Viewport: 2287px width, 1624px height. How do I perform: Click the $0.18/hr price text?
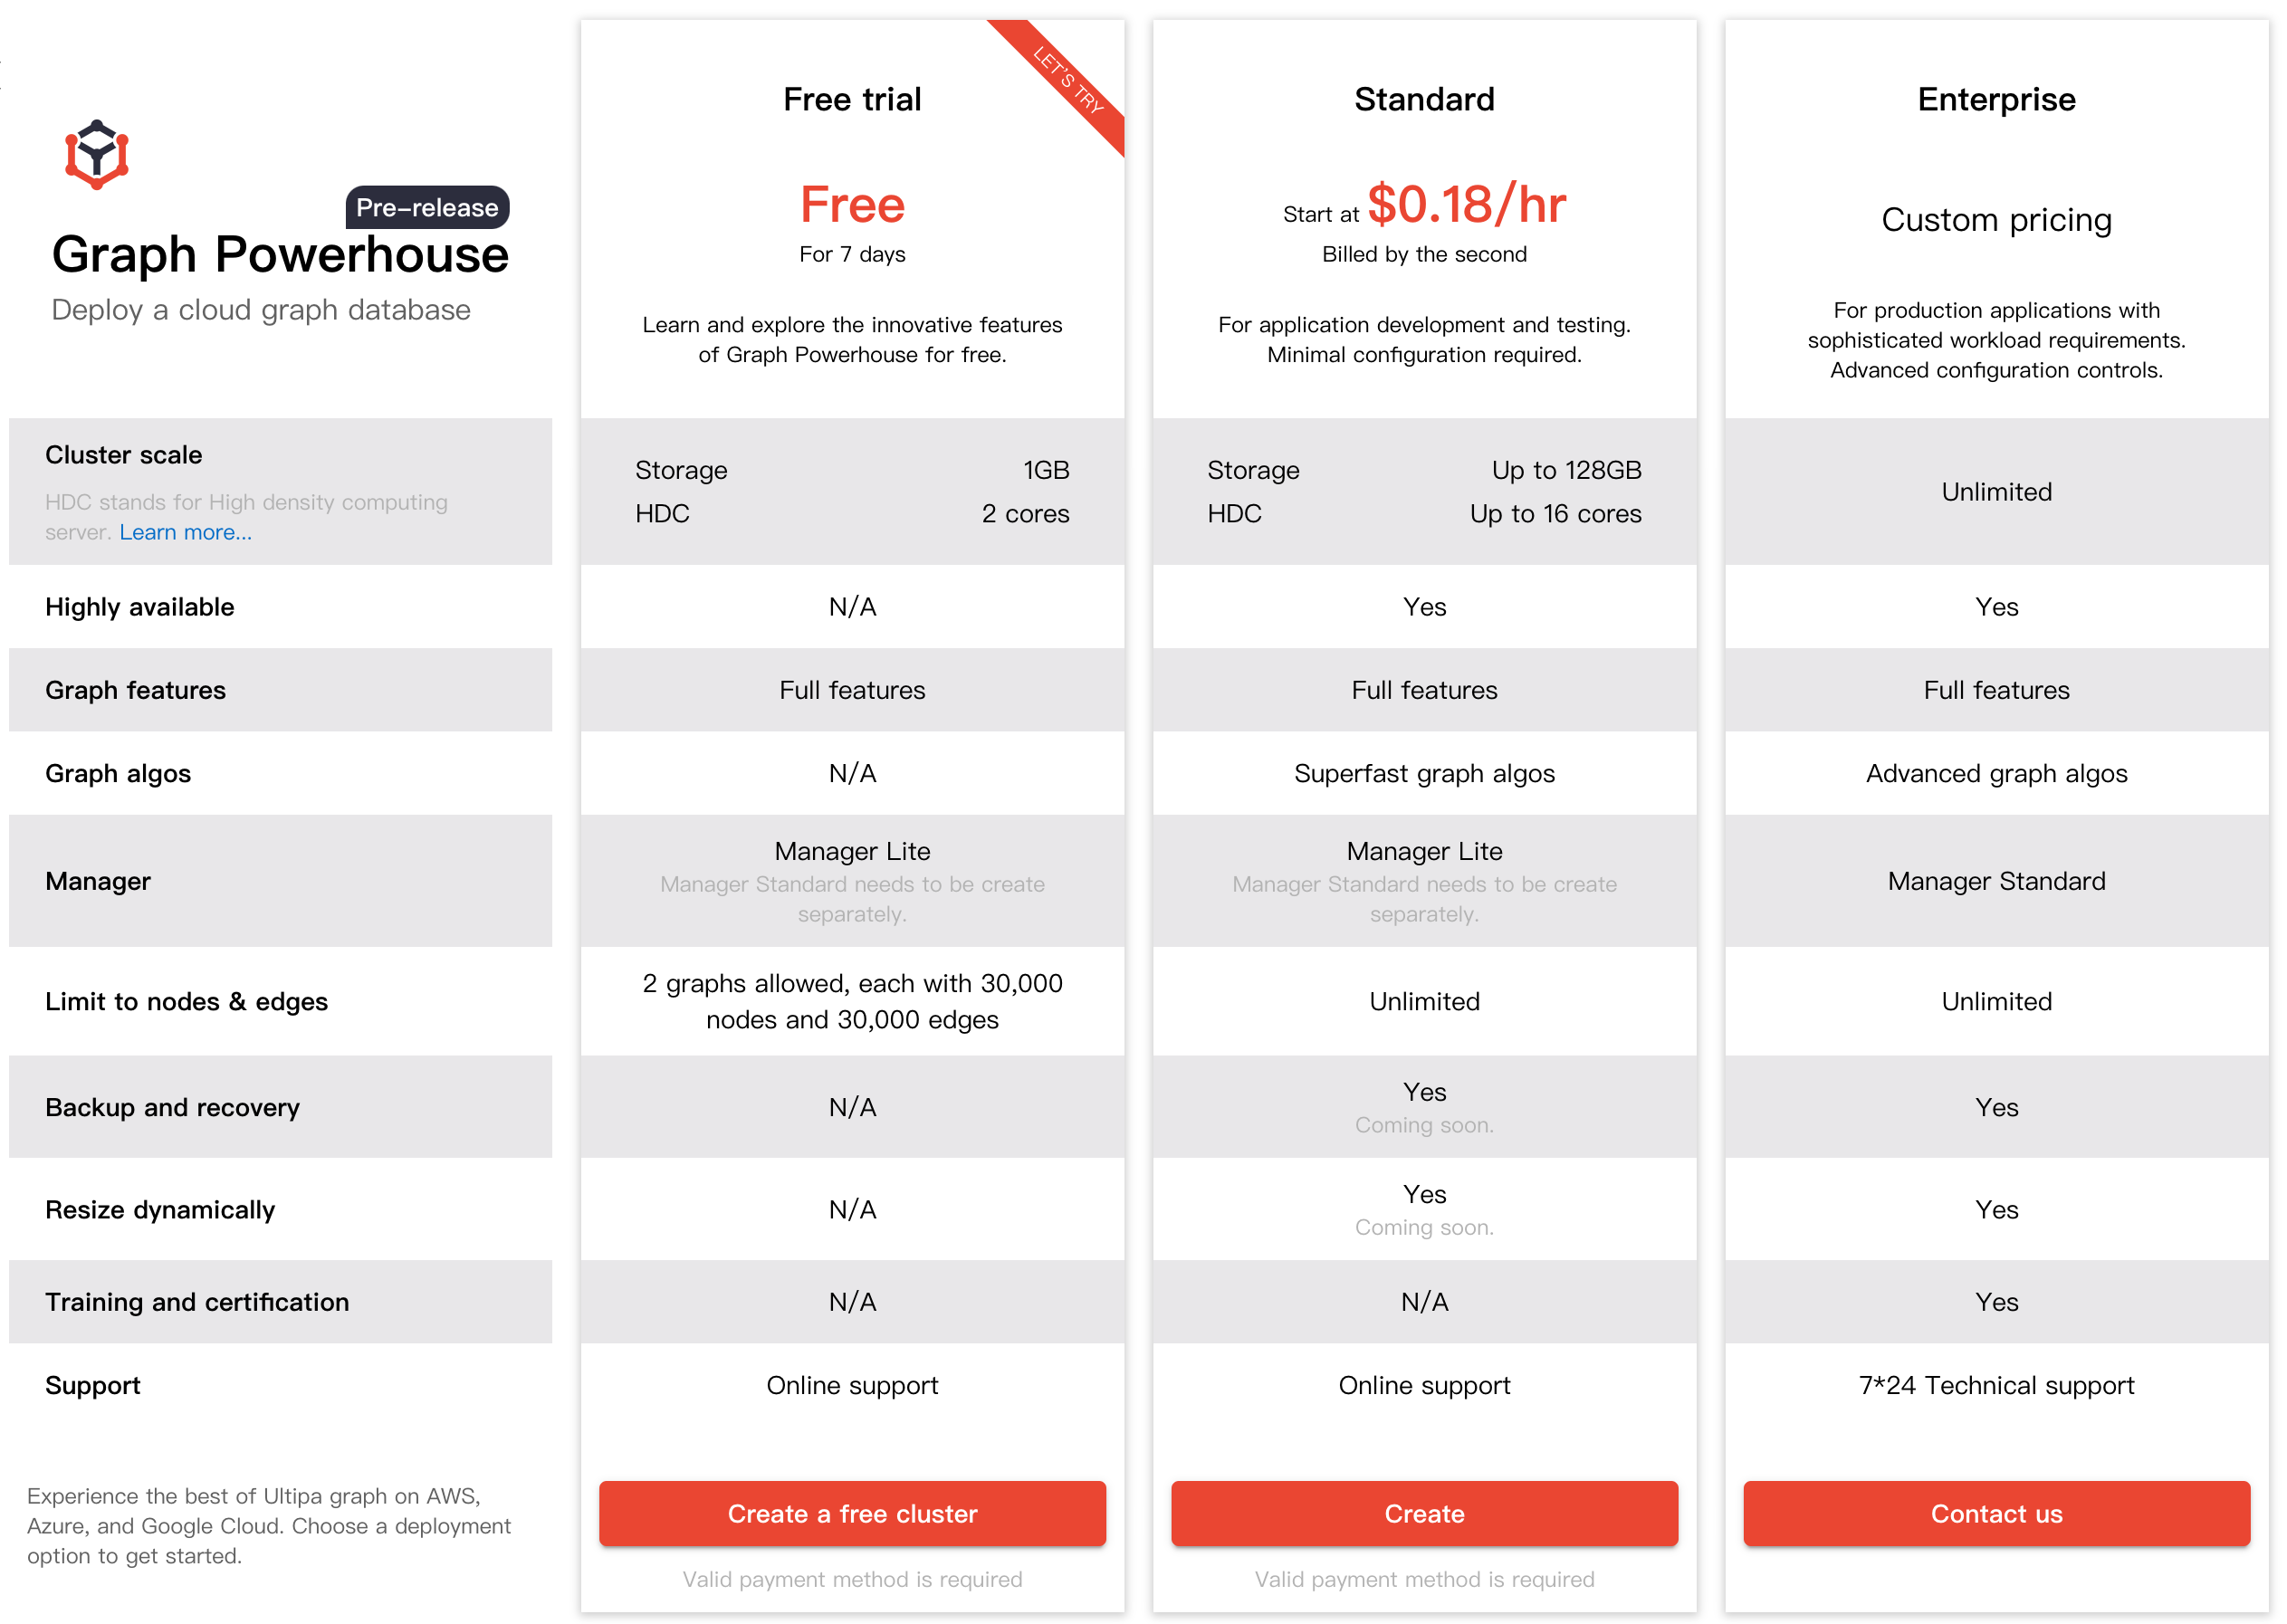coord(1465,204)
